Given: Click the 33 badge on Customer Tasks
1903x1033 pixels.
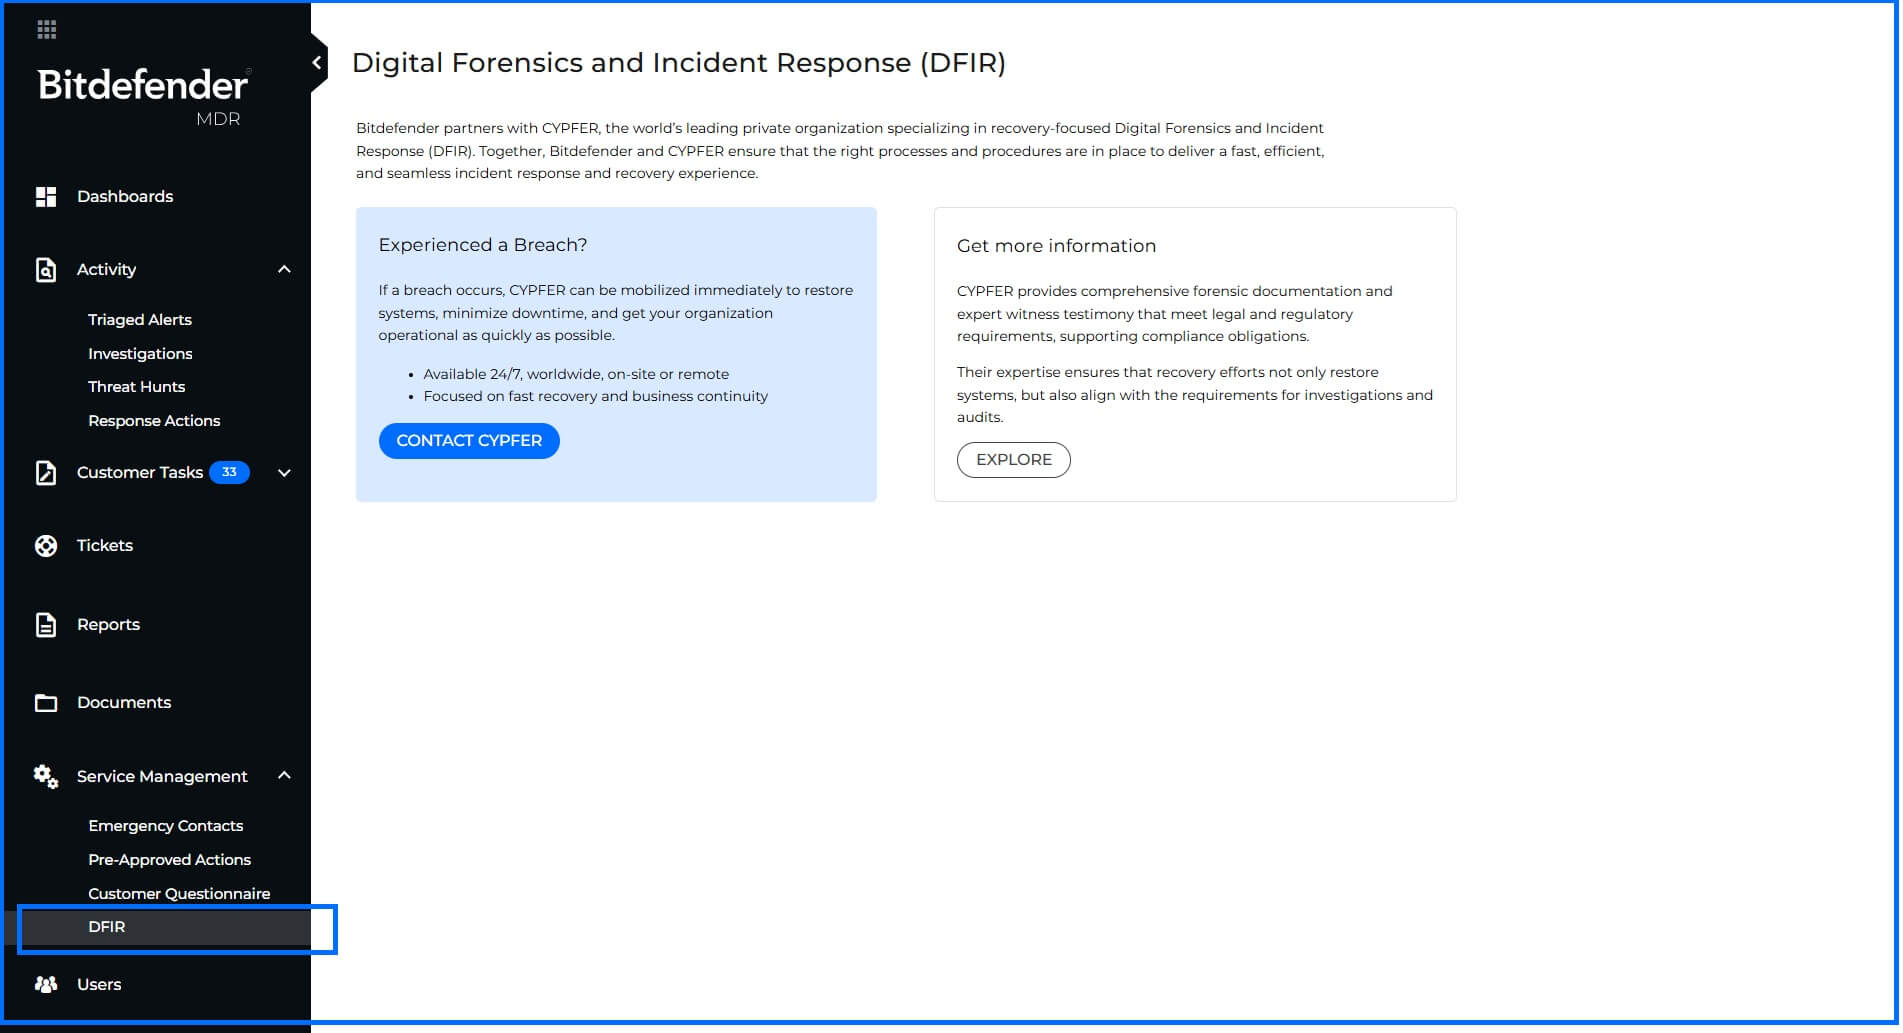Looking at the screenshot, I should [x=229, y=471].
